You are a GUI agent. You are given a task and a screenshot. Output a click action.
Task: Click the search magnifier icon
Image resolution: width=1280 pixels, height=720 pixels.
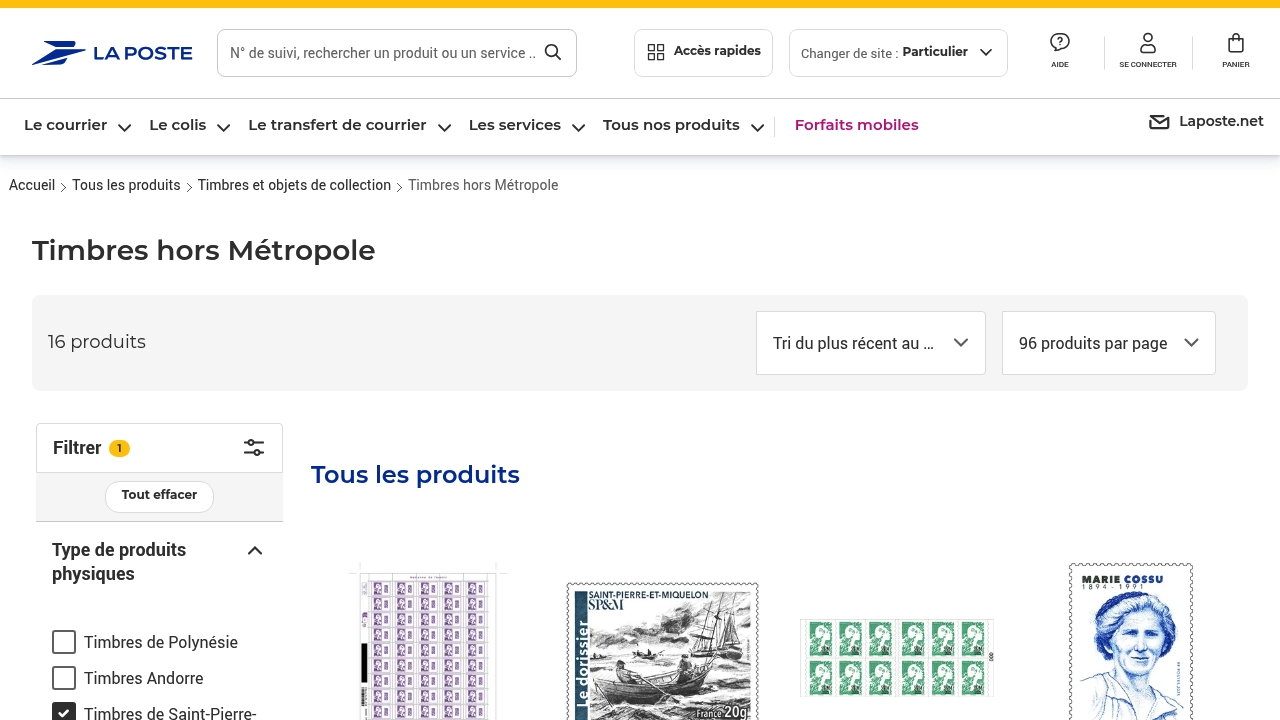click(x=553, y=53)
